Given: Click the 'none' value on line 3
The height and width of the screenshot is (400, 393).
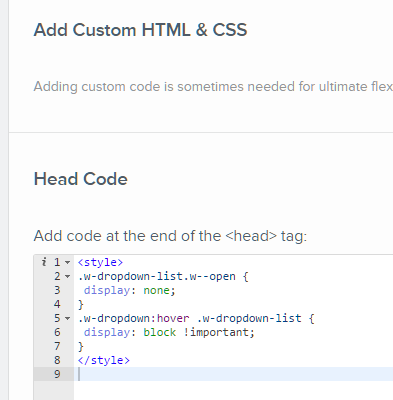Looking at the screenshot, I should [x=156, y=290].
